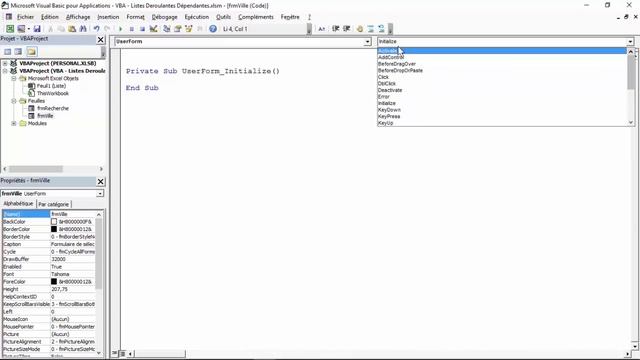Select ThisWorkbook in project tree
The height and width of the screenshot is (360, 640).
coord(53,93)
